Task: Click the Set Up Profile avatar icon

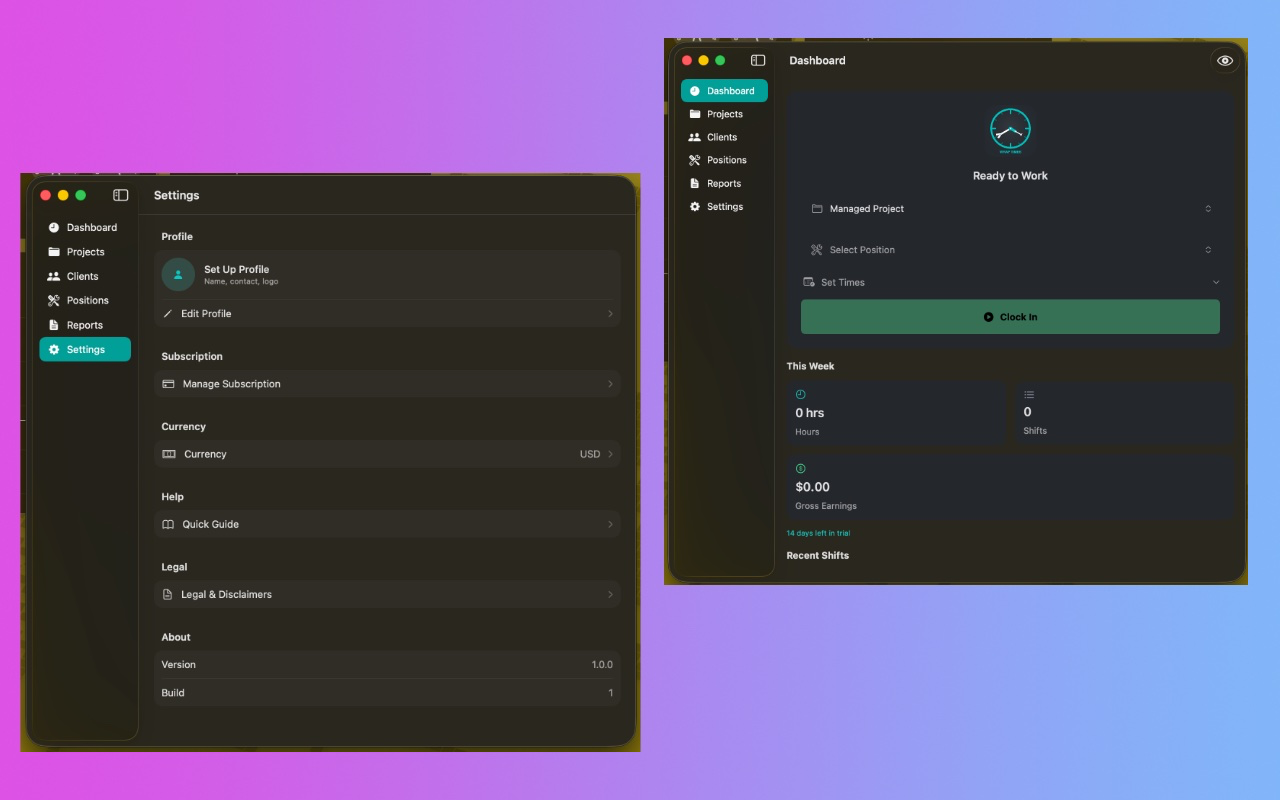Action: [x=178, y=274]
